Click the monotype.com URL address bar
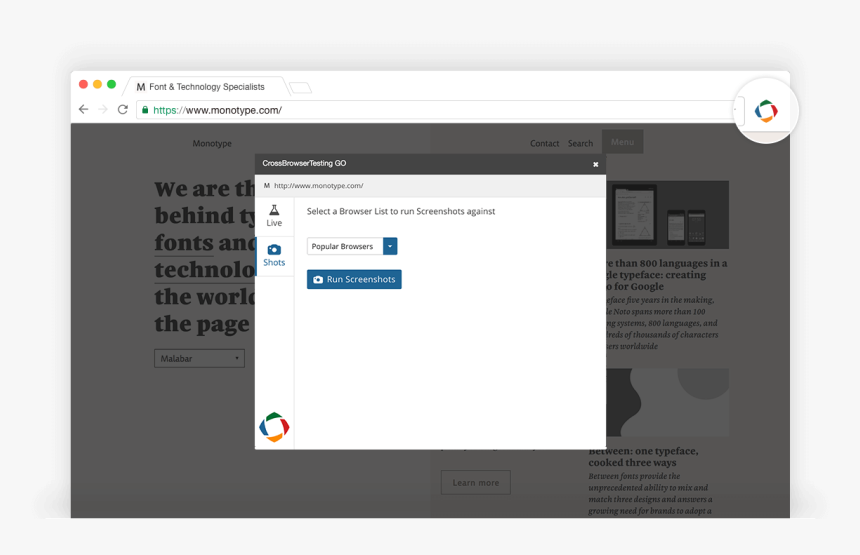 pyautogui.click(x=439, y=110)
